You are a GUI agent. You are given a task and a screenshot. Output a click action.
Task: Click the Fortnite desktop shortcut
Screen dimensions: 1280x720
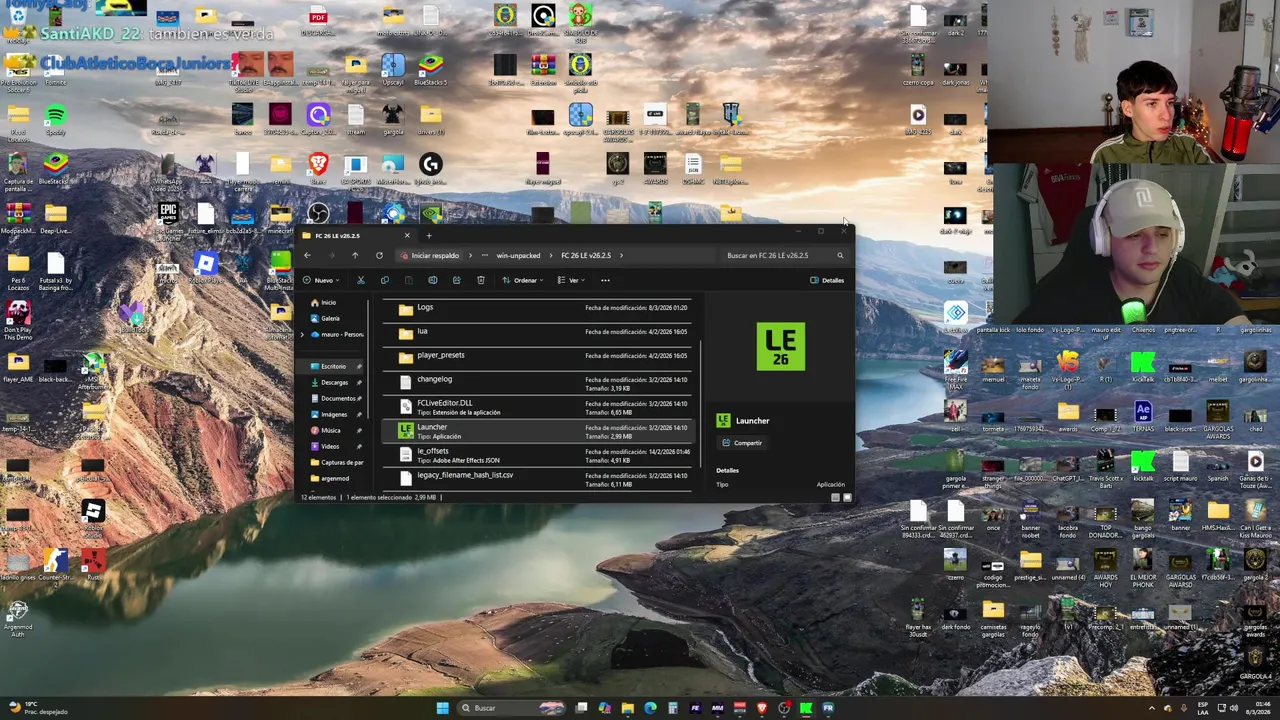click(x=55, y=70)
